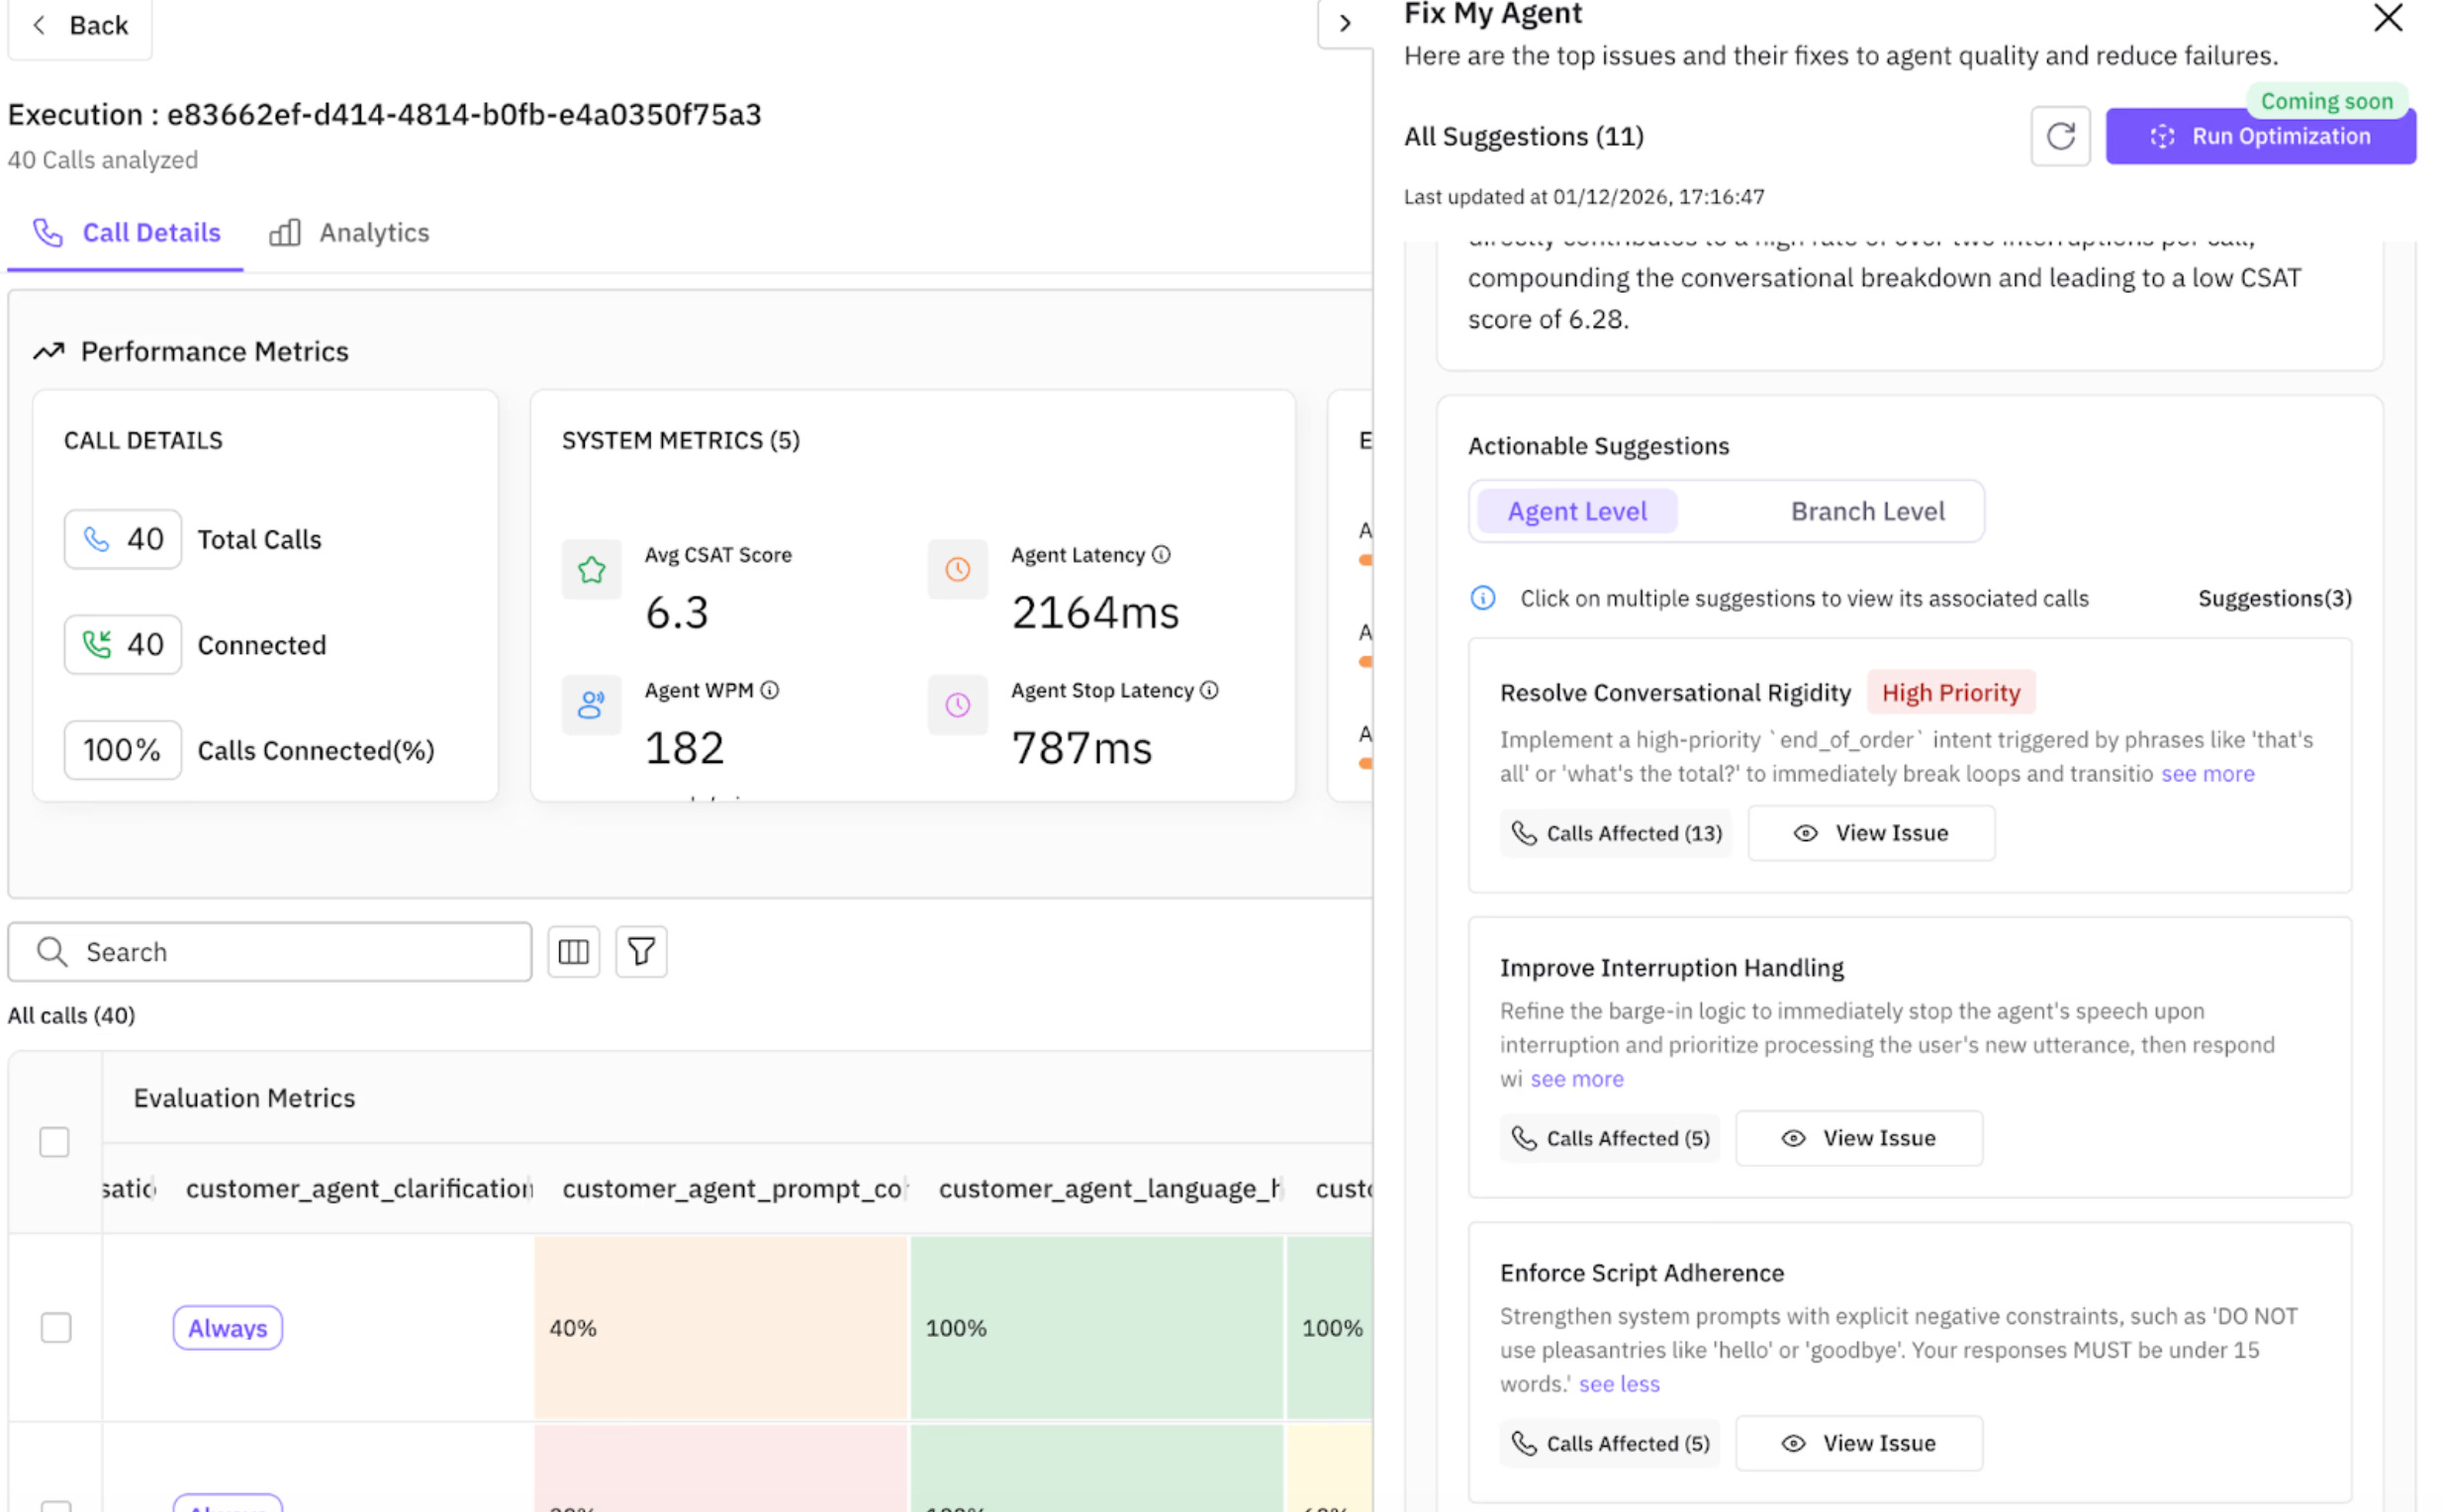The image size is (2444, 1512).
Task: View Issue for Resolve Conversational Rigidity
Action: pyautogui.click(x=1871, y=833)
